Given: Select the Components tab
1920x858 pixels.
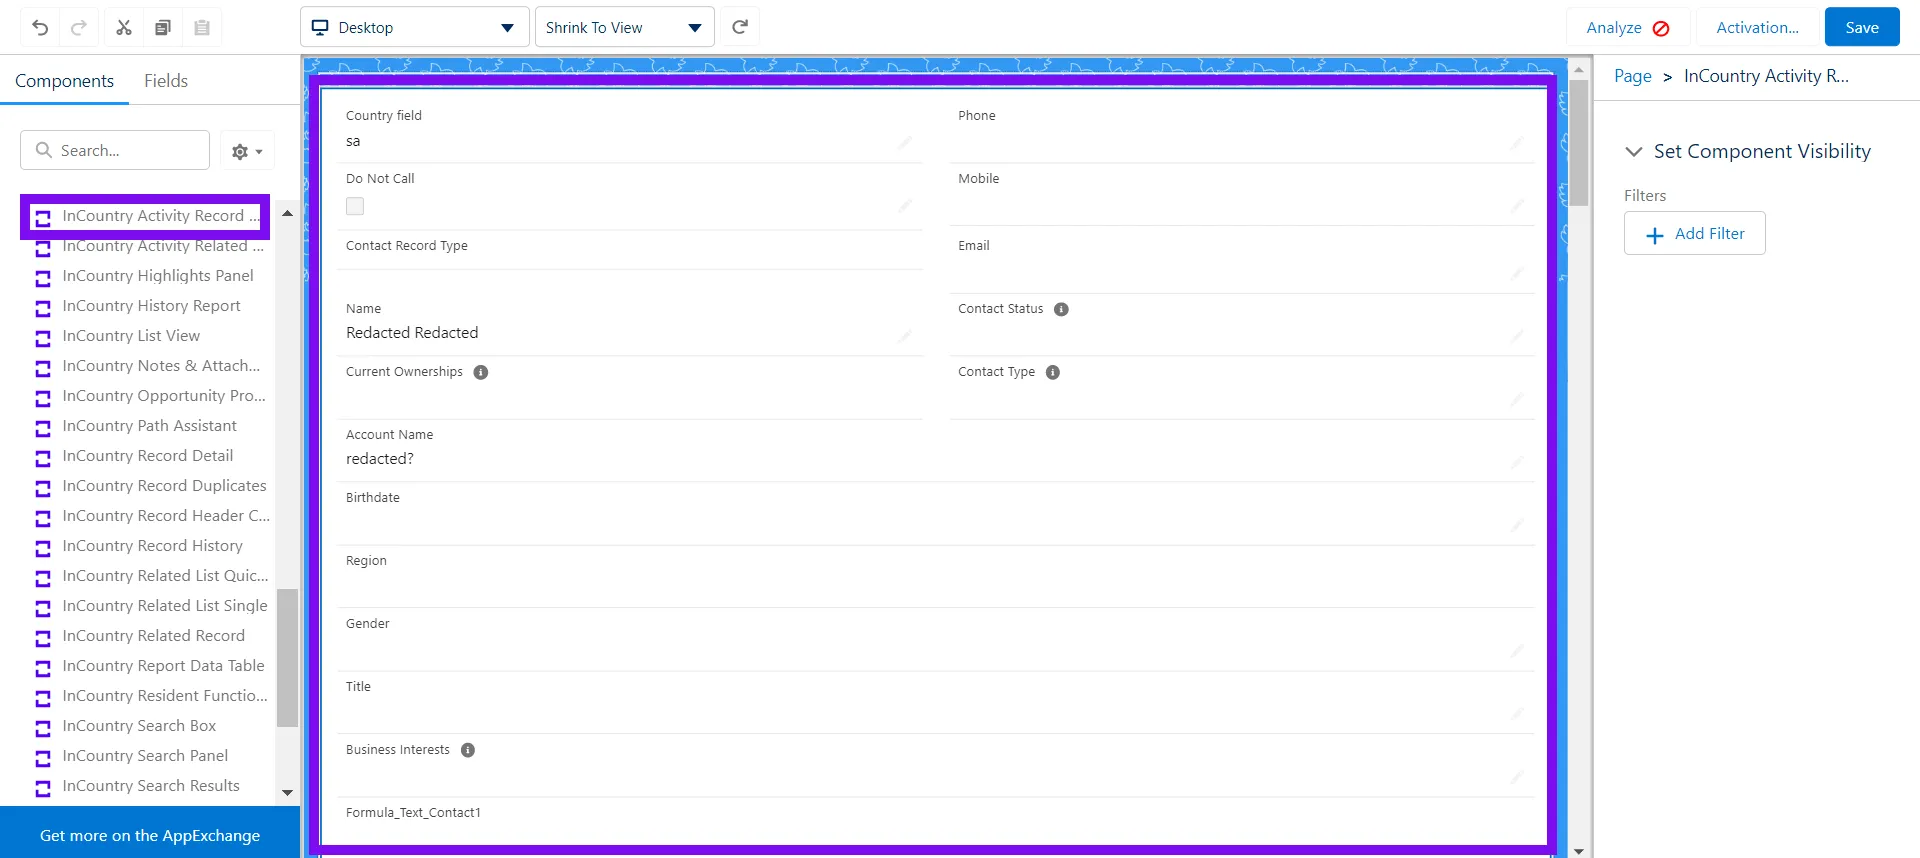Looking at the screenshot, I should coord(64,81).
